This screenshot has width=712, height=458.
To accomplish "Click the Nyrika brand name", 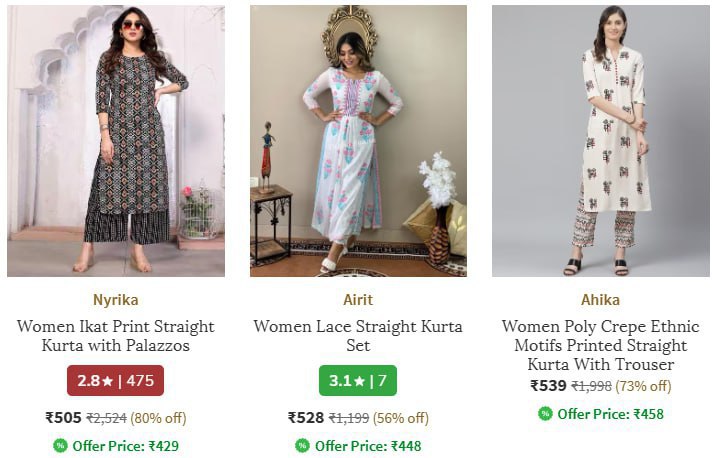I will (x=116, y=300).
